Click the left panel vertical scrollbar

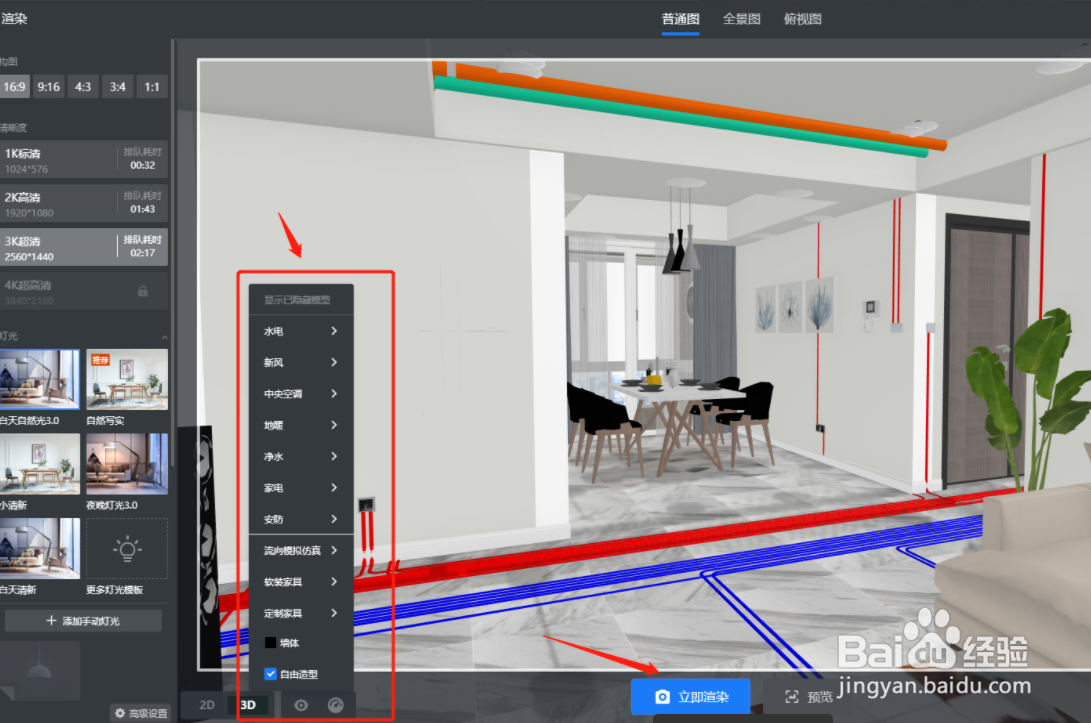pyautogui.click(x=173, y=251)
